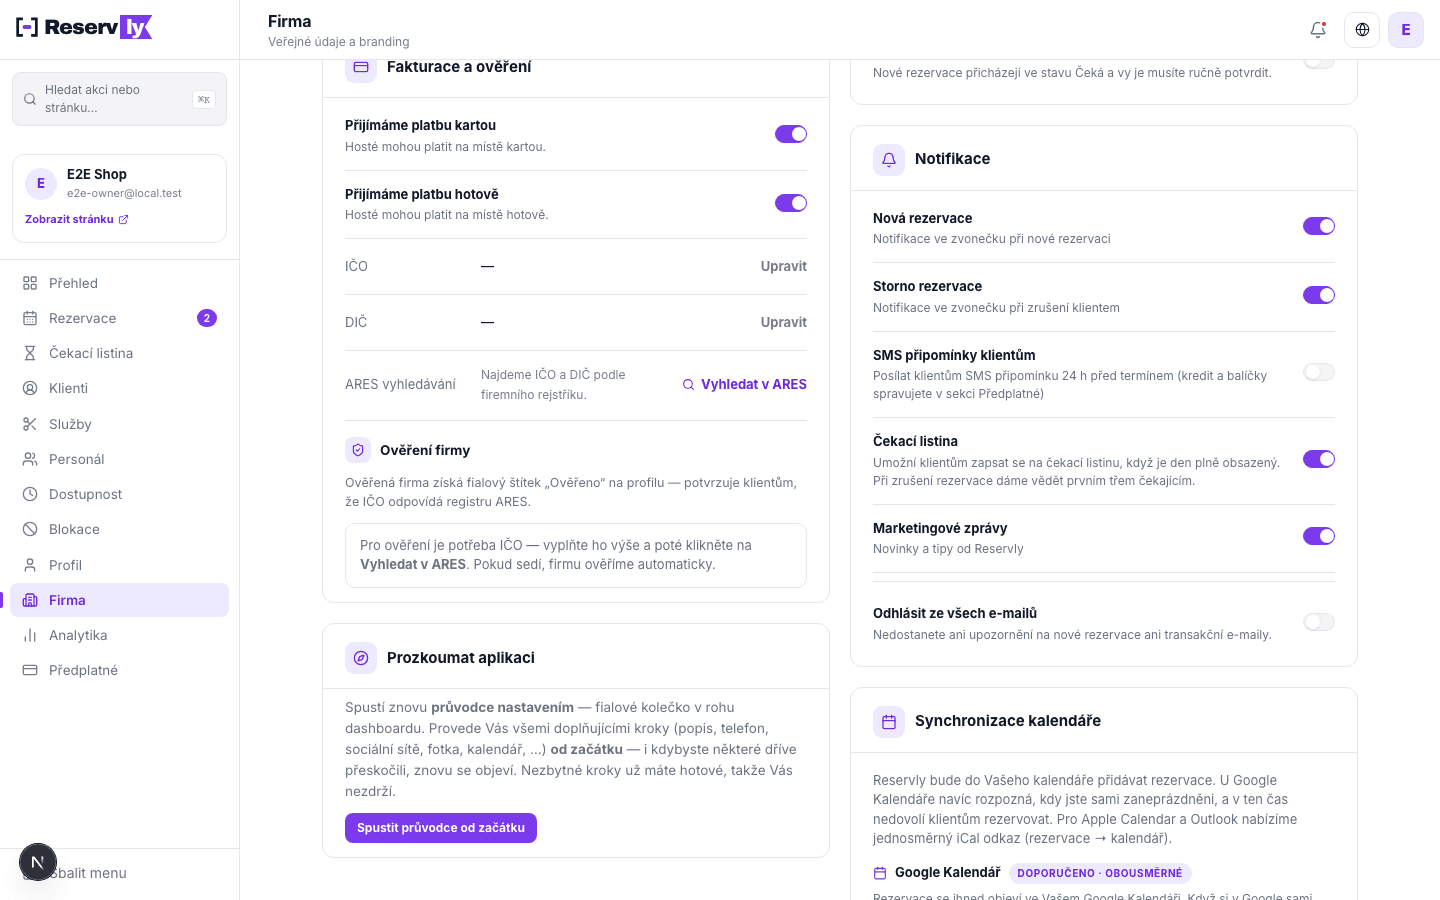
Task: Click the round N badge icon
Action: click(x=38, y=862)
